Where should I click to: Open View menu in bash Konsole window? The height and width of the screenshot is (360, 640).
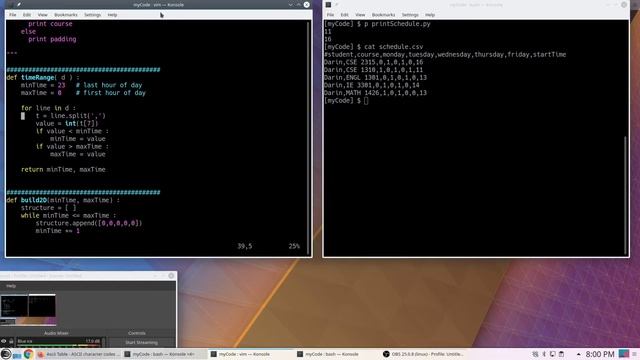click(360, 15)
